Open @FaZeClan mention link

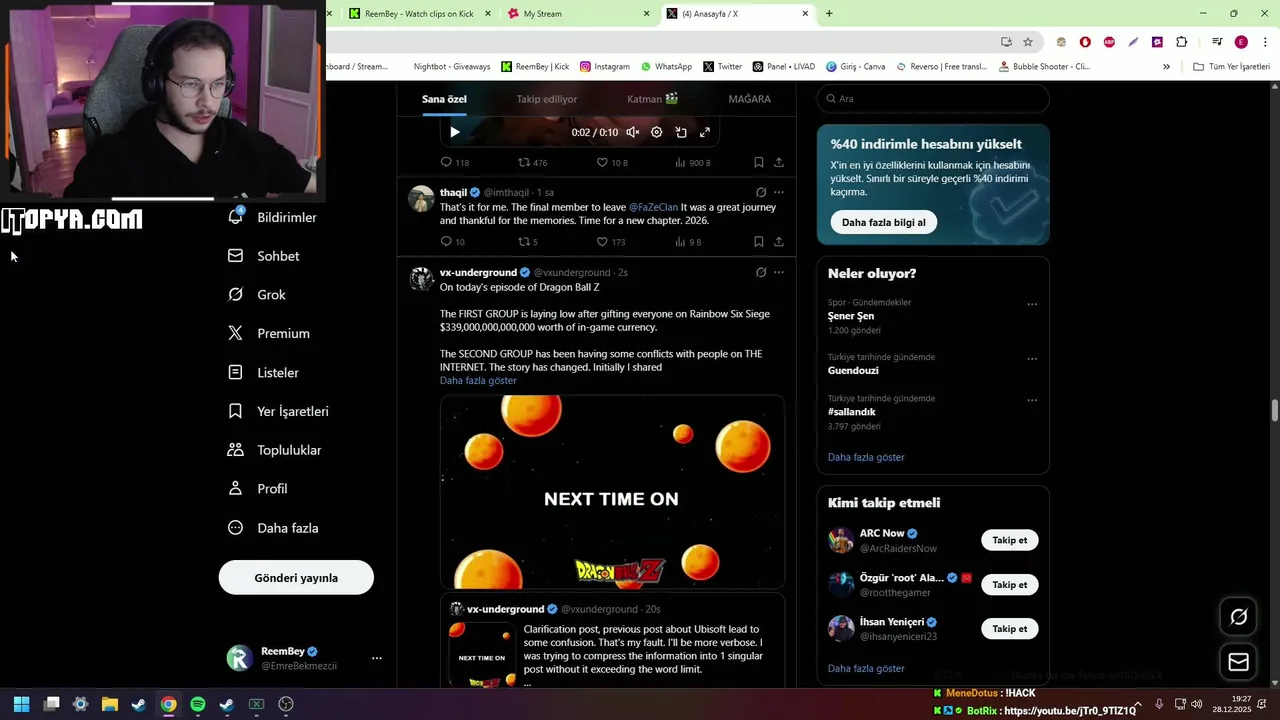click(654, 207)
